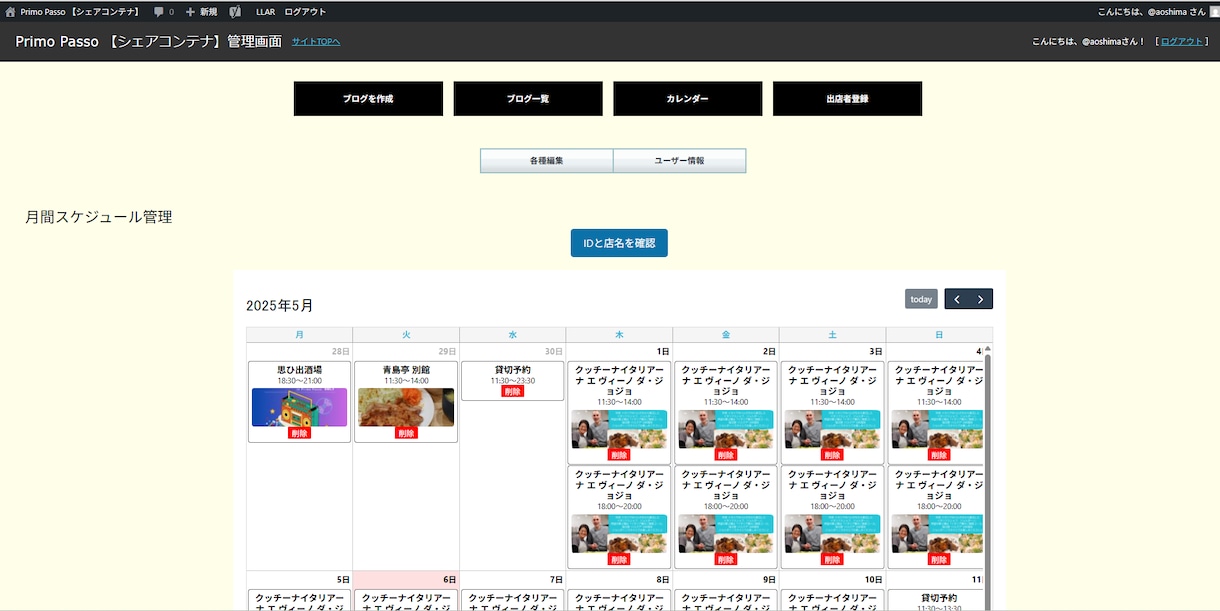The height and width of the screenshot is (611, 1220).
Task: Select the 10日 day number
Action: 874,580
